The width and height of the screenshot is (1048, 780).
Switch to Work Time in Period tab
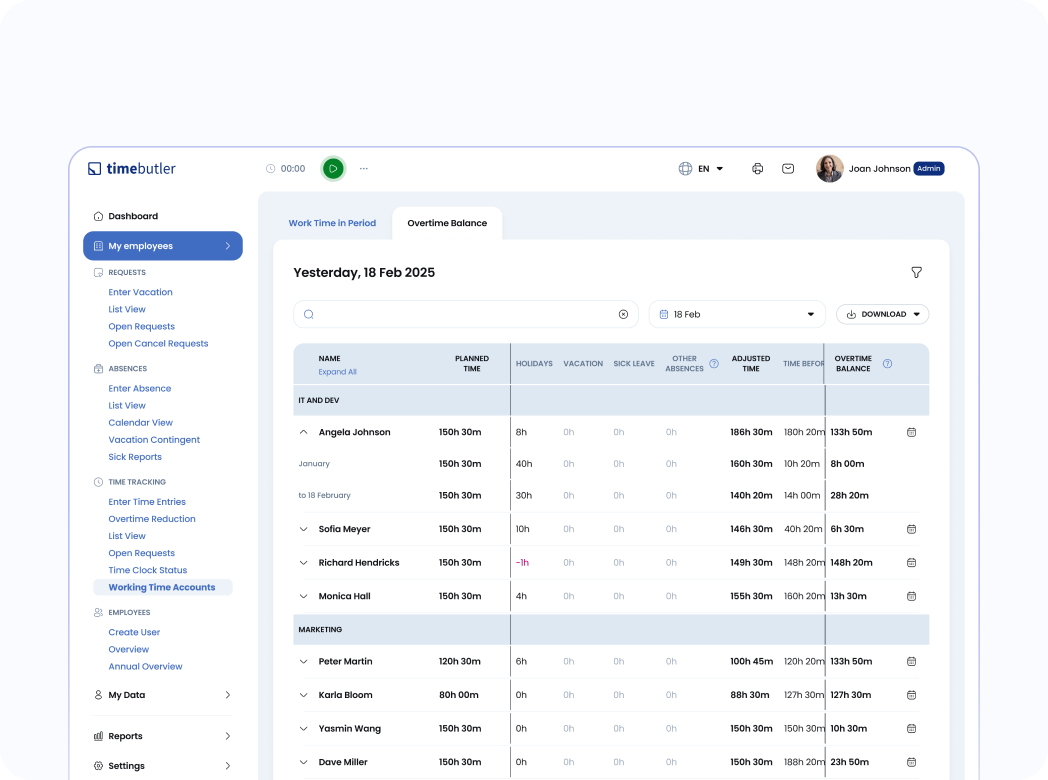(332, 223)
